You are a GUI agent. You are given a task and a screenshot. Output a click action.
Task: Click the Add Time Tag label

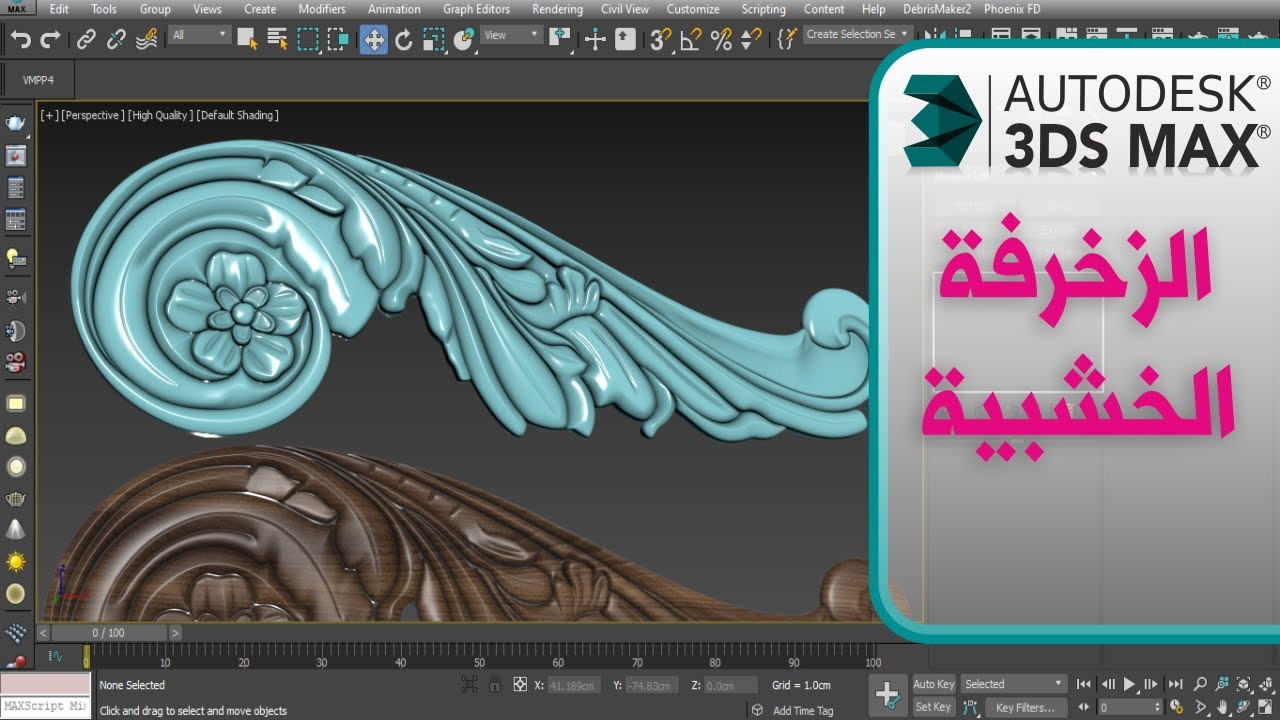803,711
